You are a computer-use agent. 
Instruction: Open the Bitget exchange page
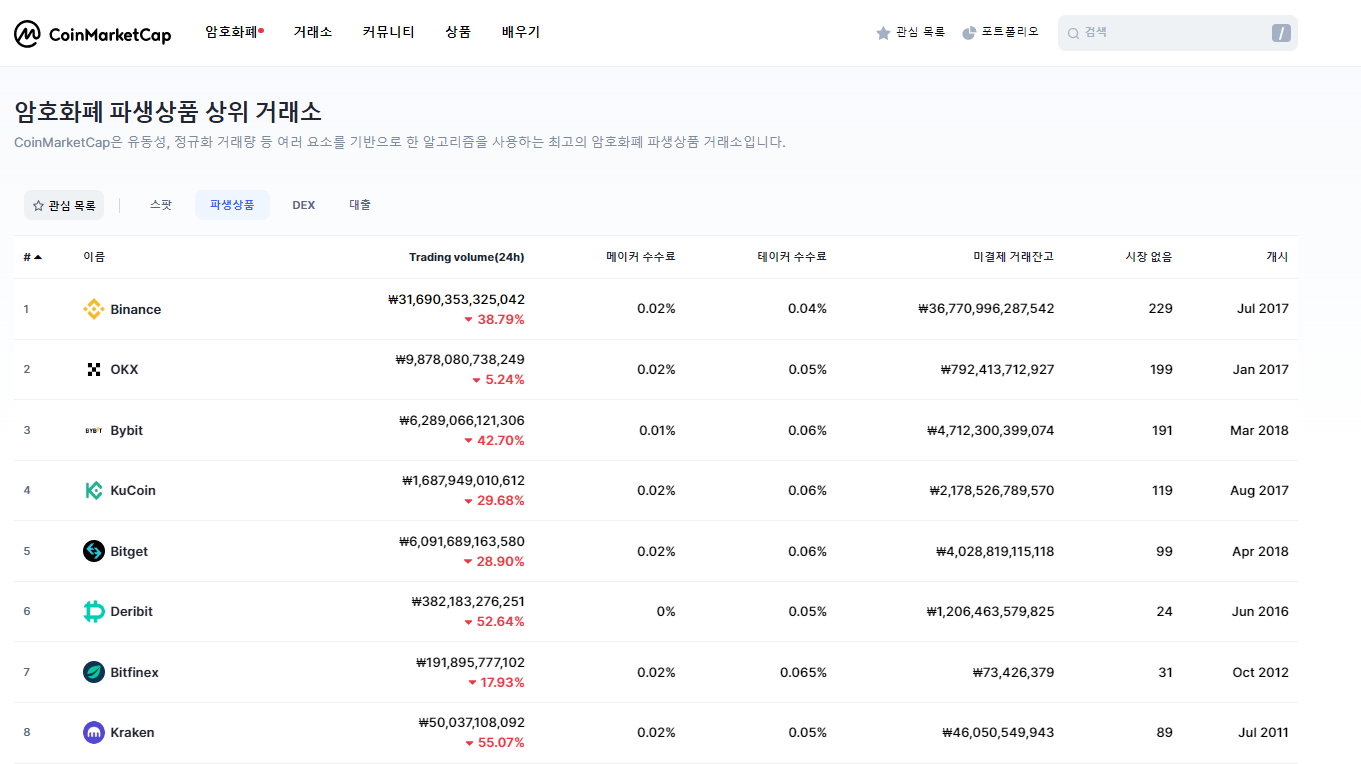tap(129, 551)
